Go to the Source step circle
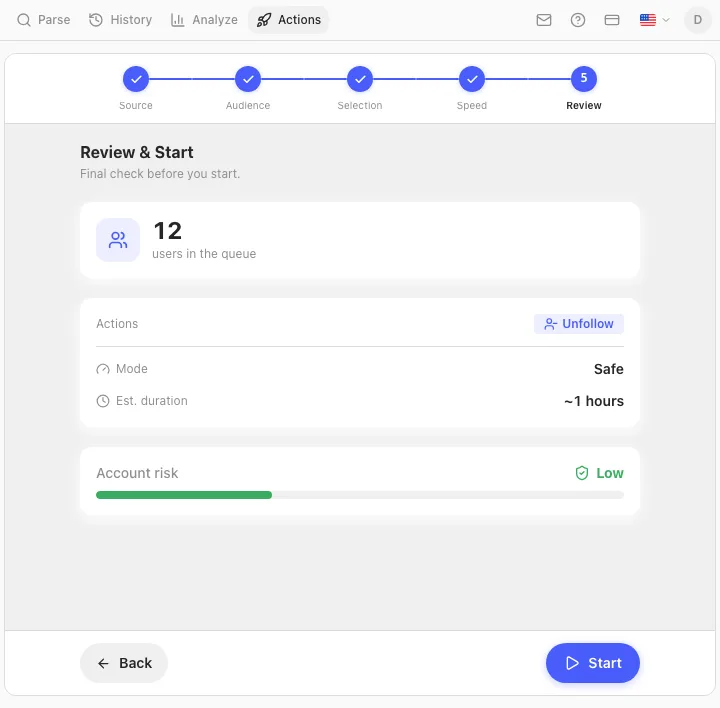 click(136, 79)
